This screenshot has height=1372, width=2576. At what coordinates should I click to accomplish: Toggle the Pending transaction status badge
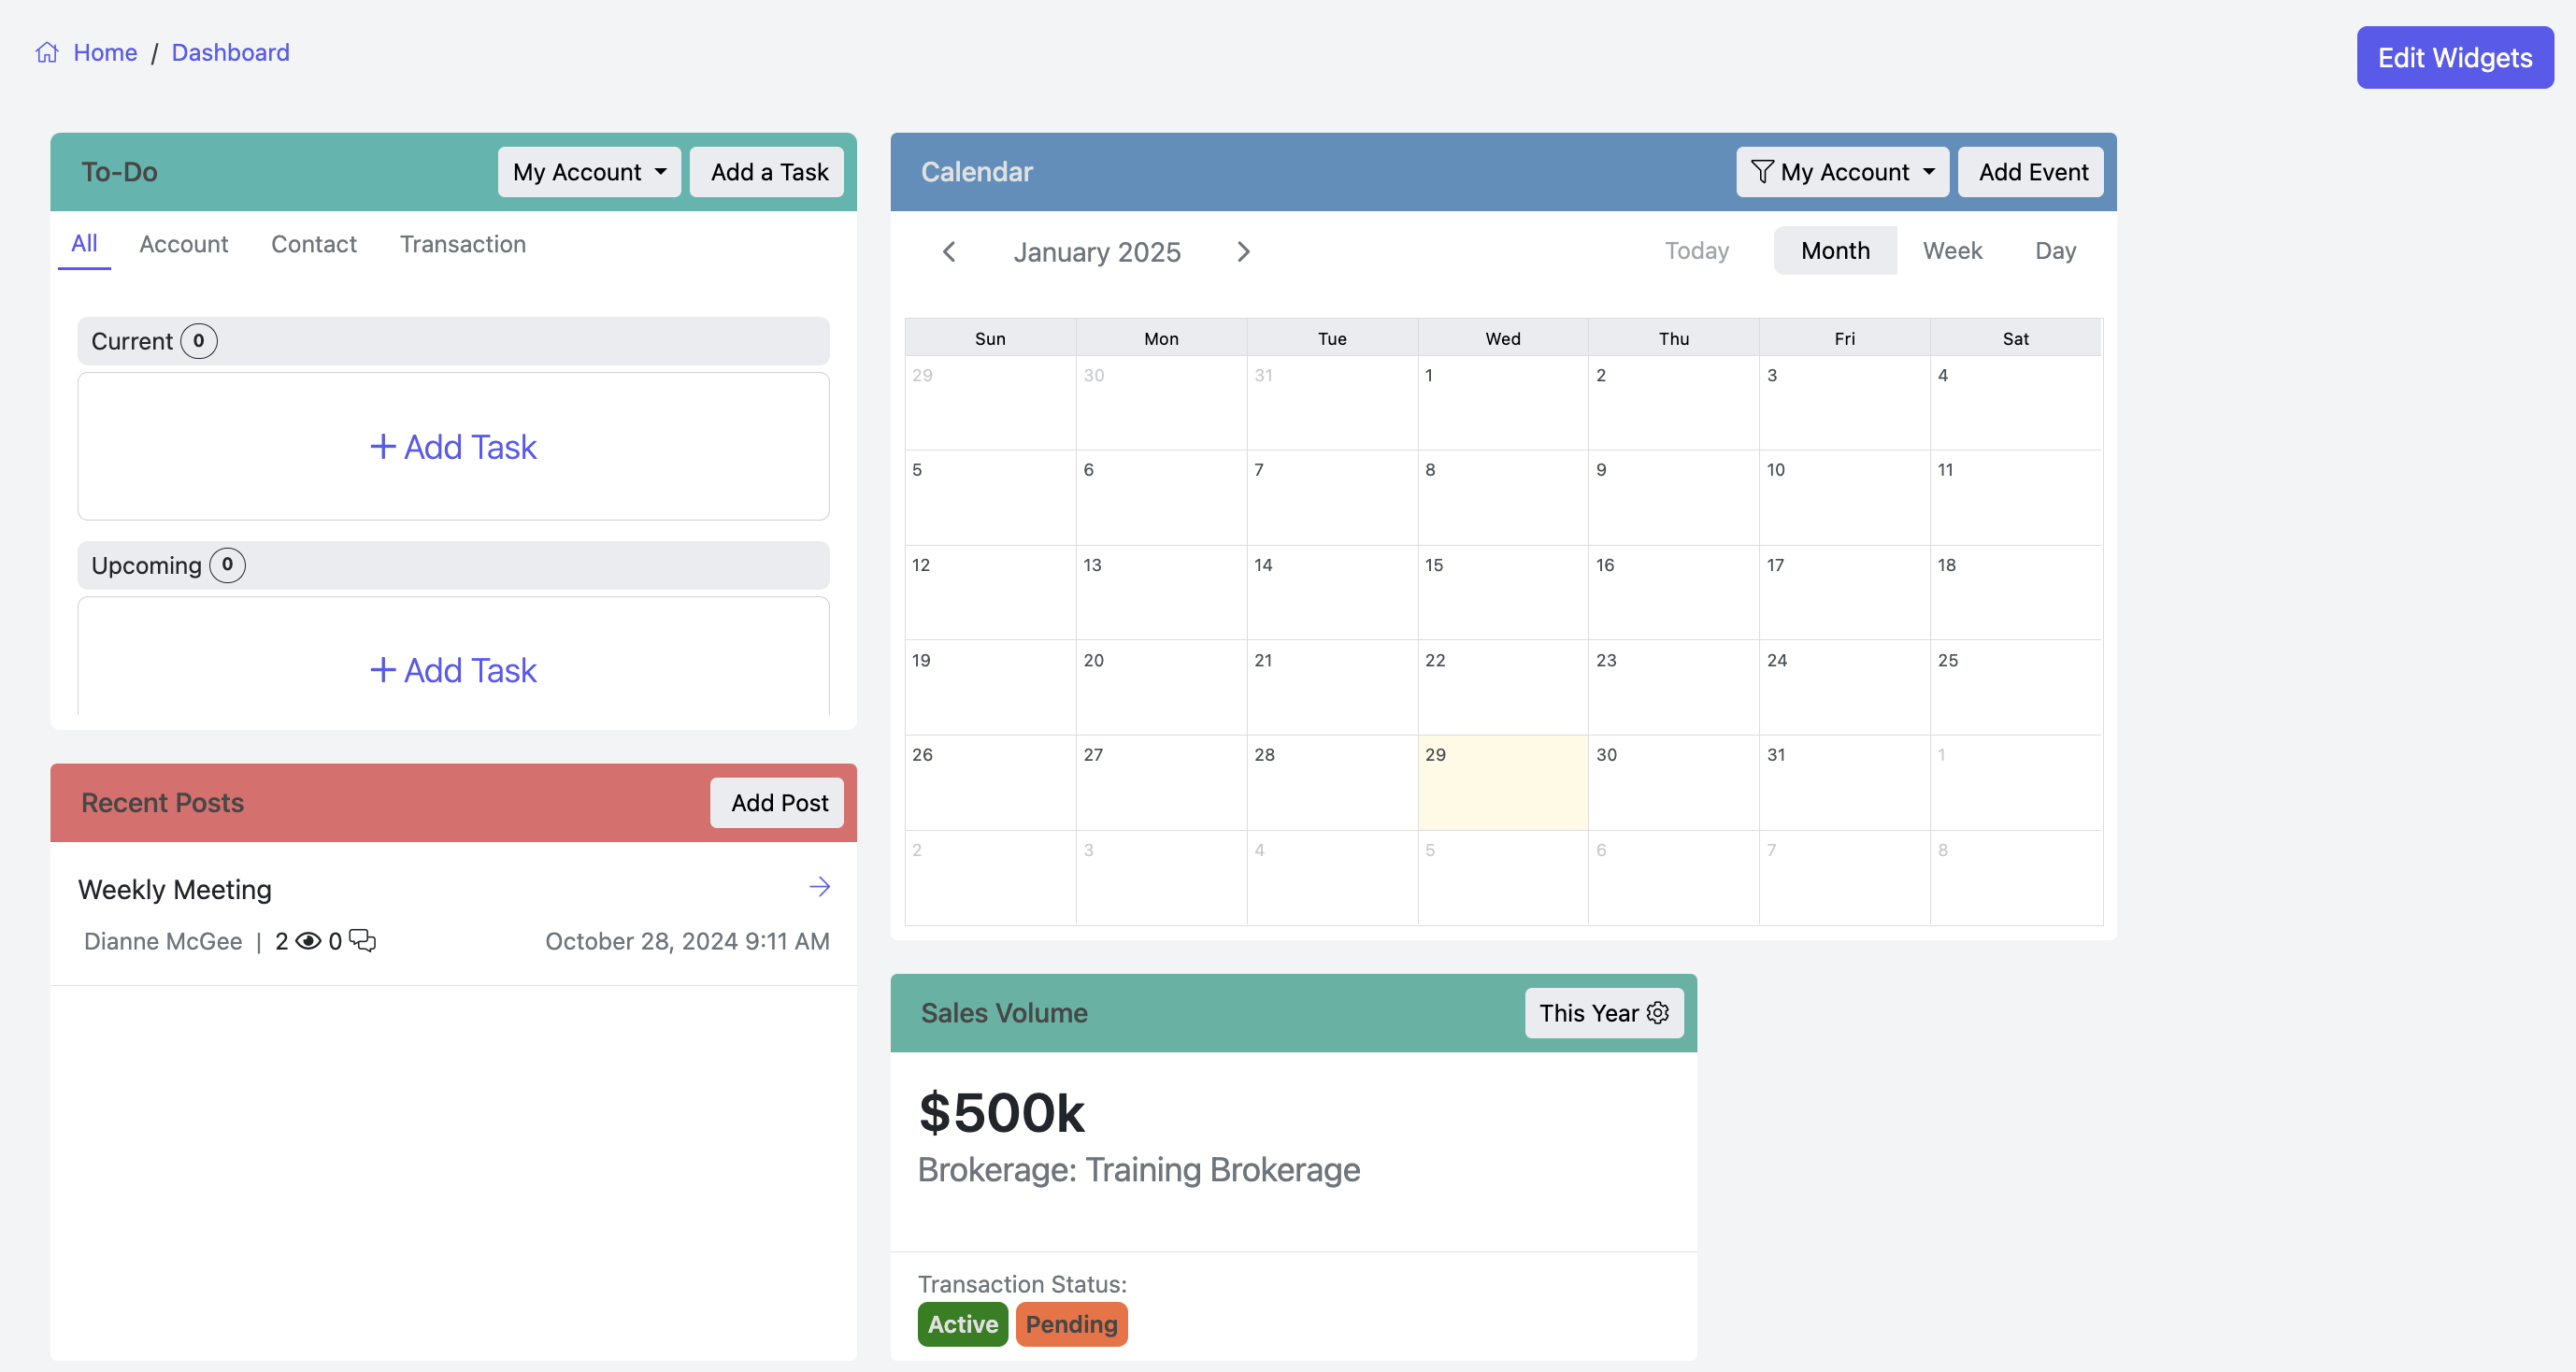(1071, 1324)
